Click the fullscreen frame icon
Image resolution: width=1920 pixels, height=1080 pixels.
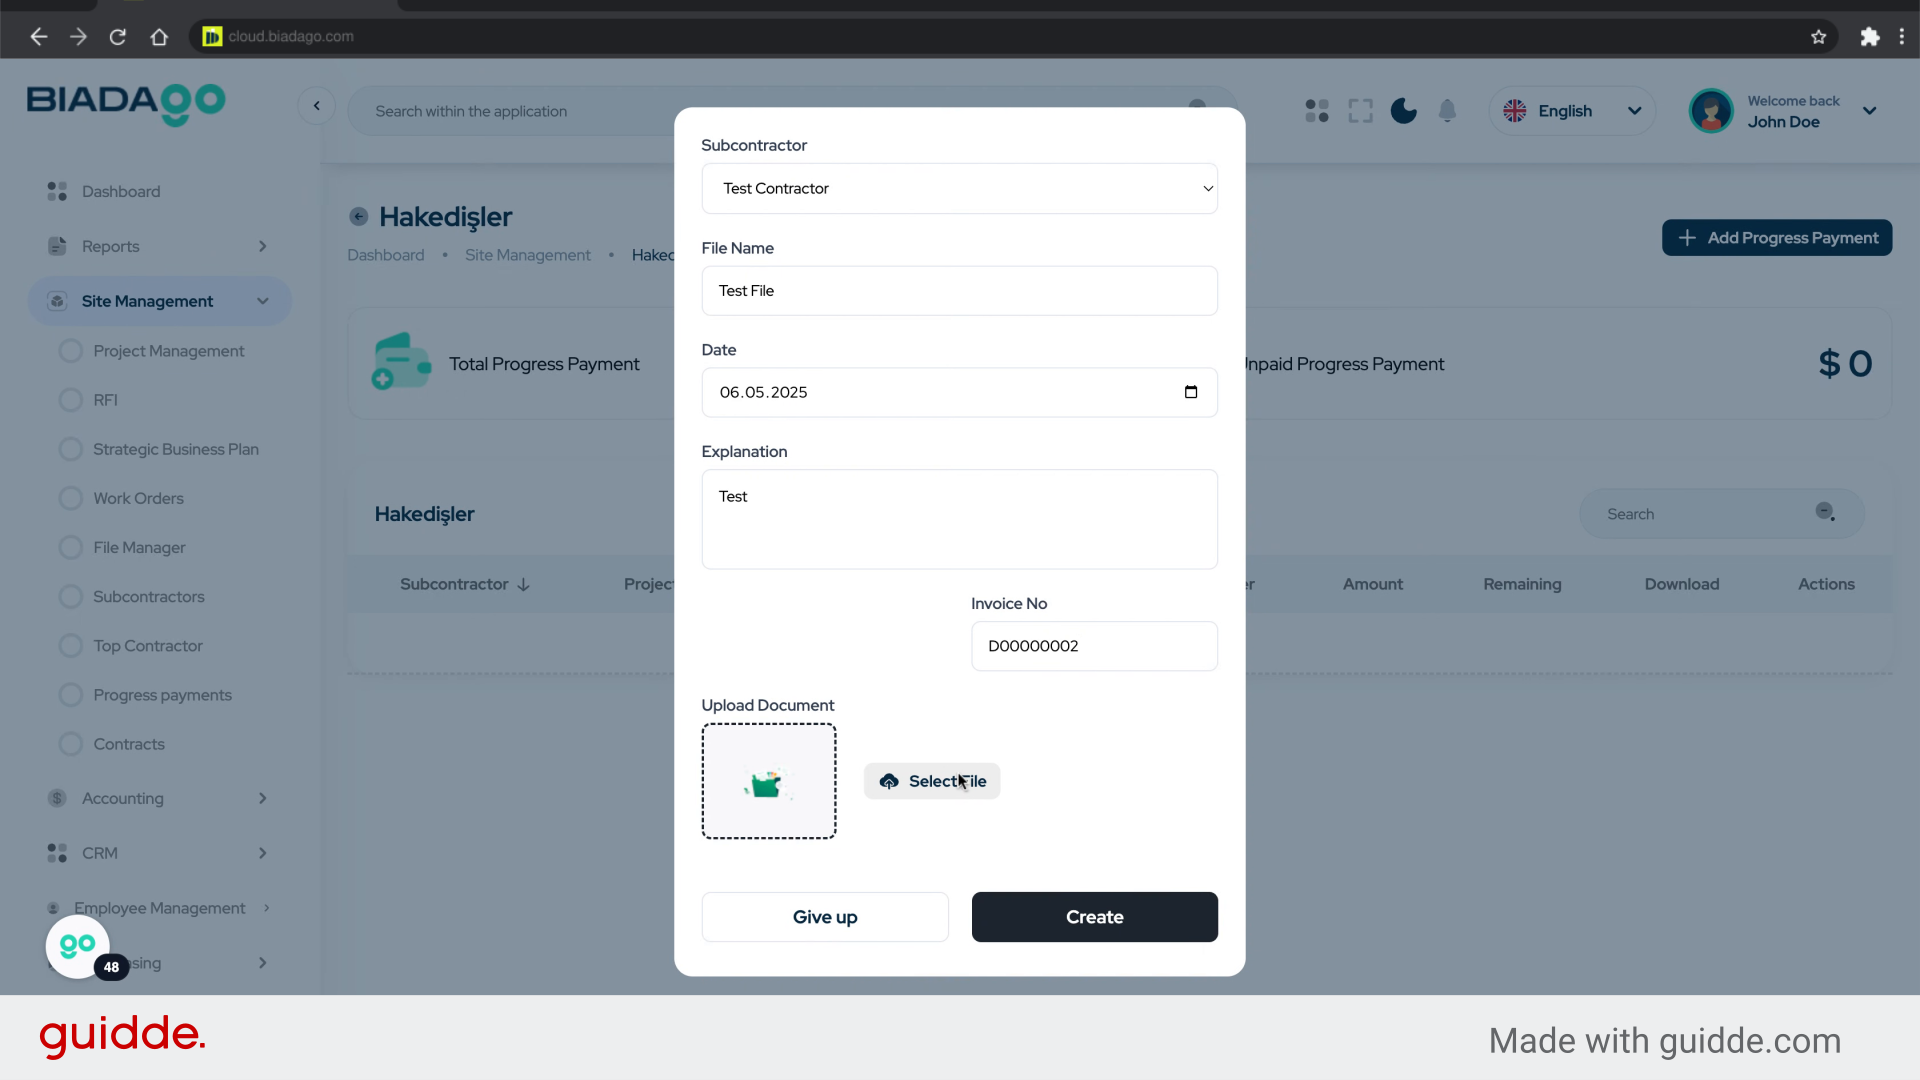click(1360, 111)
